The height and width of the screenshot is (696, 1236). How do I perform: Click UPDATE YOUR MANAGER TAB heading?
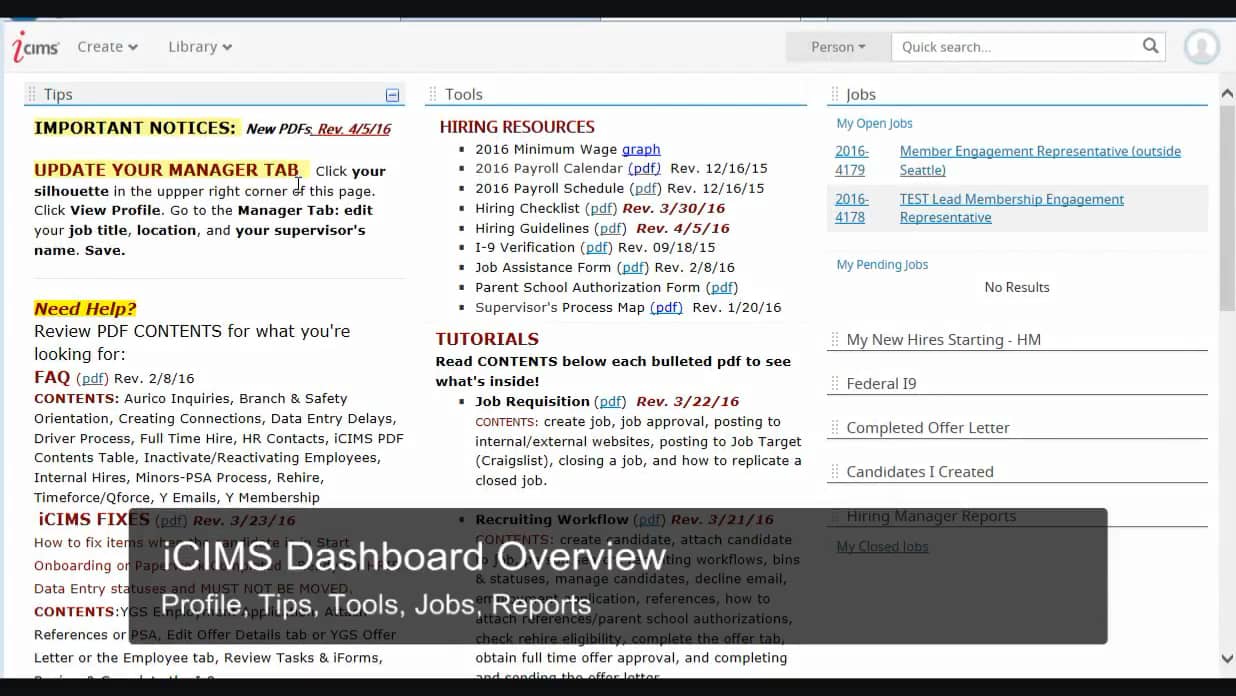[167, 170]
